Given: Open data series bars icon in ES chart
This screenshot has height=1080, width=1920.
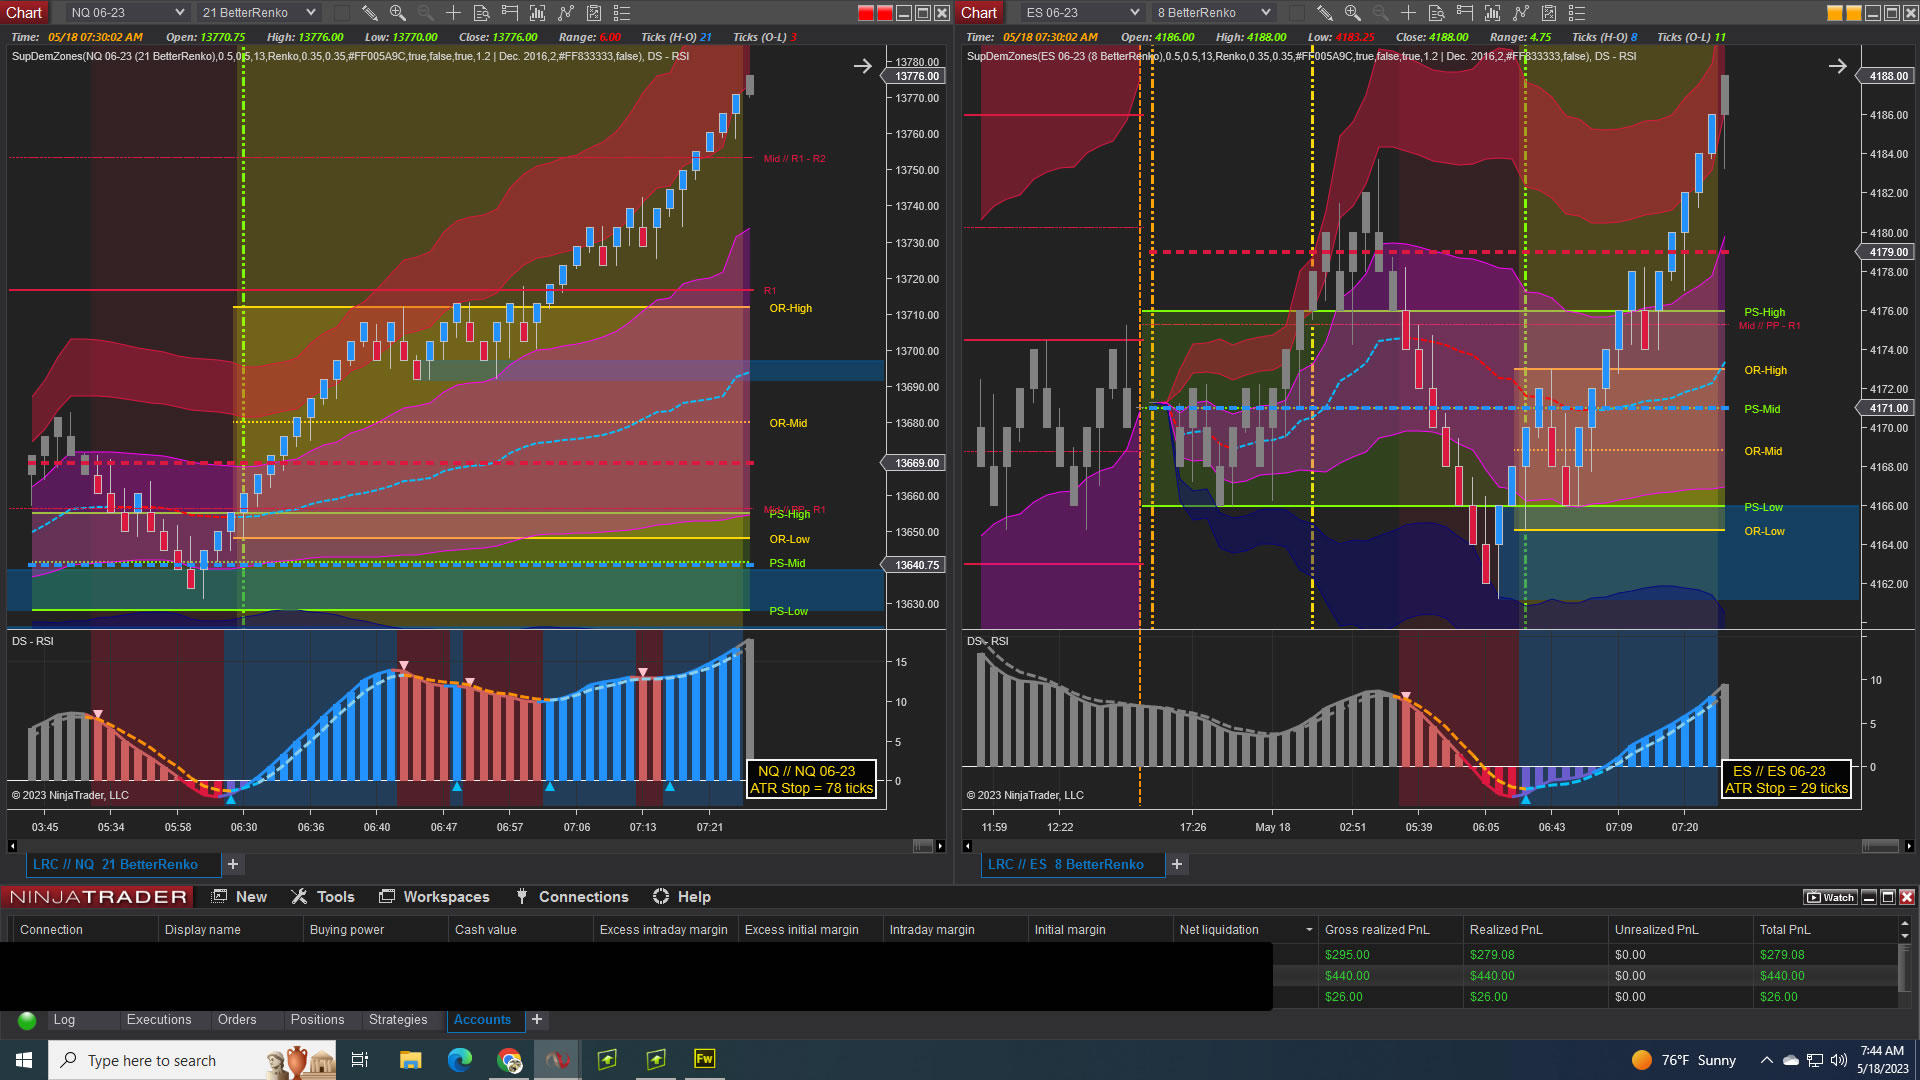Looking at the screenshot, I should (1493, 13).
